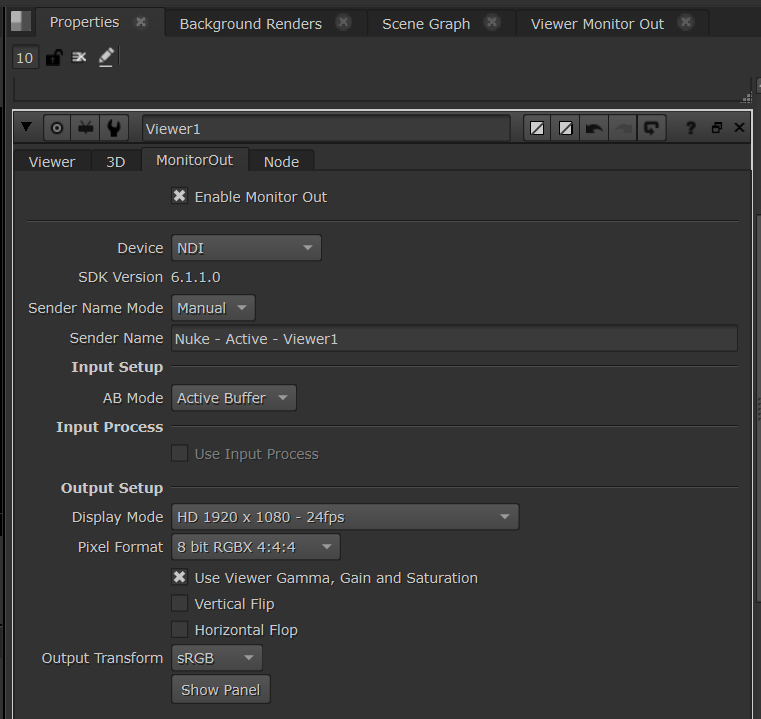761x719 pixels.
Task: Collapse the Viewer1 panel with disclosure triangle
Action: pyautogui.click(x=26, y=128)
